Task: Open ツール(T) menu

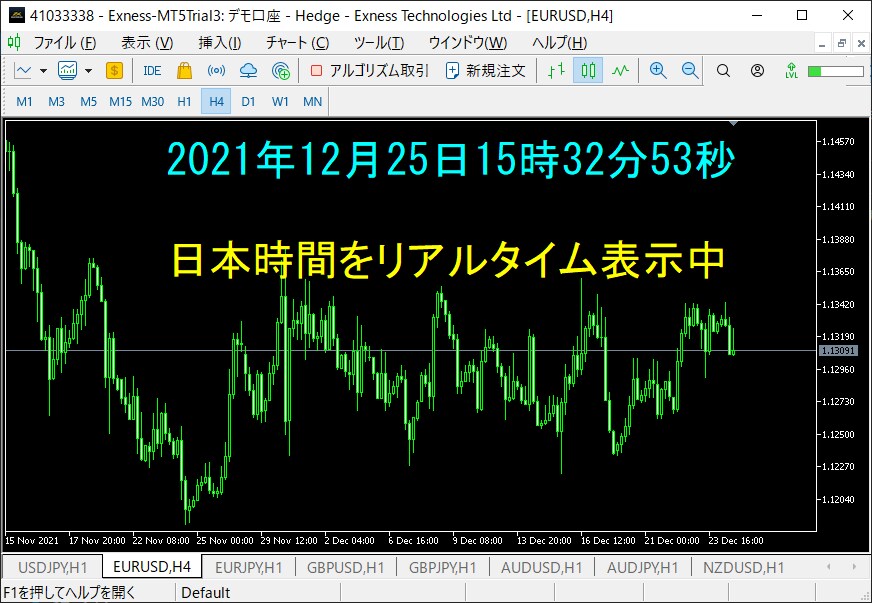Action: (379, 43)
